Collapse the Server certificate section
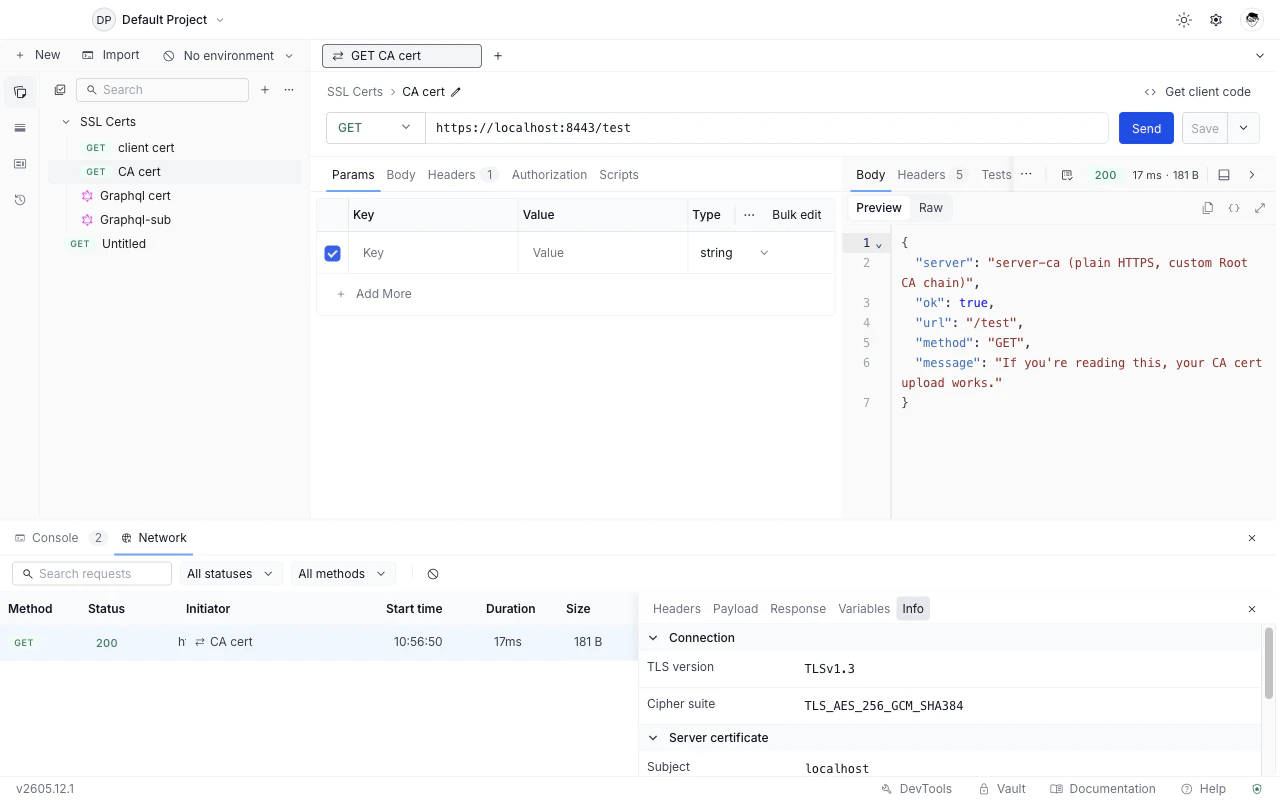This screenshot has height=800, width=1280. pos(654,738)
